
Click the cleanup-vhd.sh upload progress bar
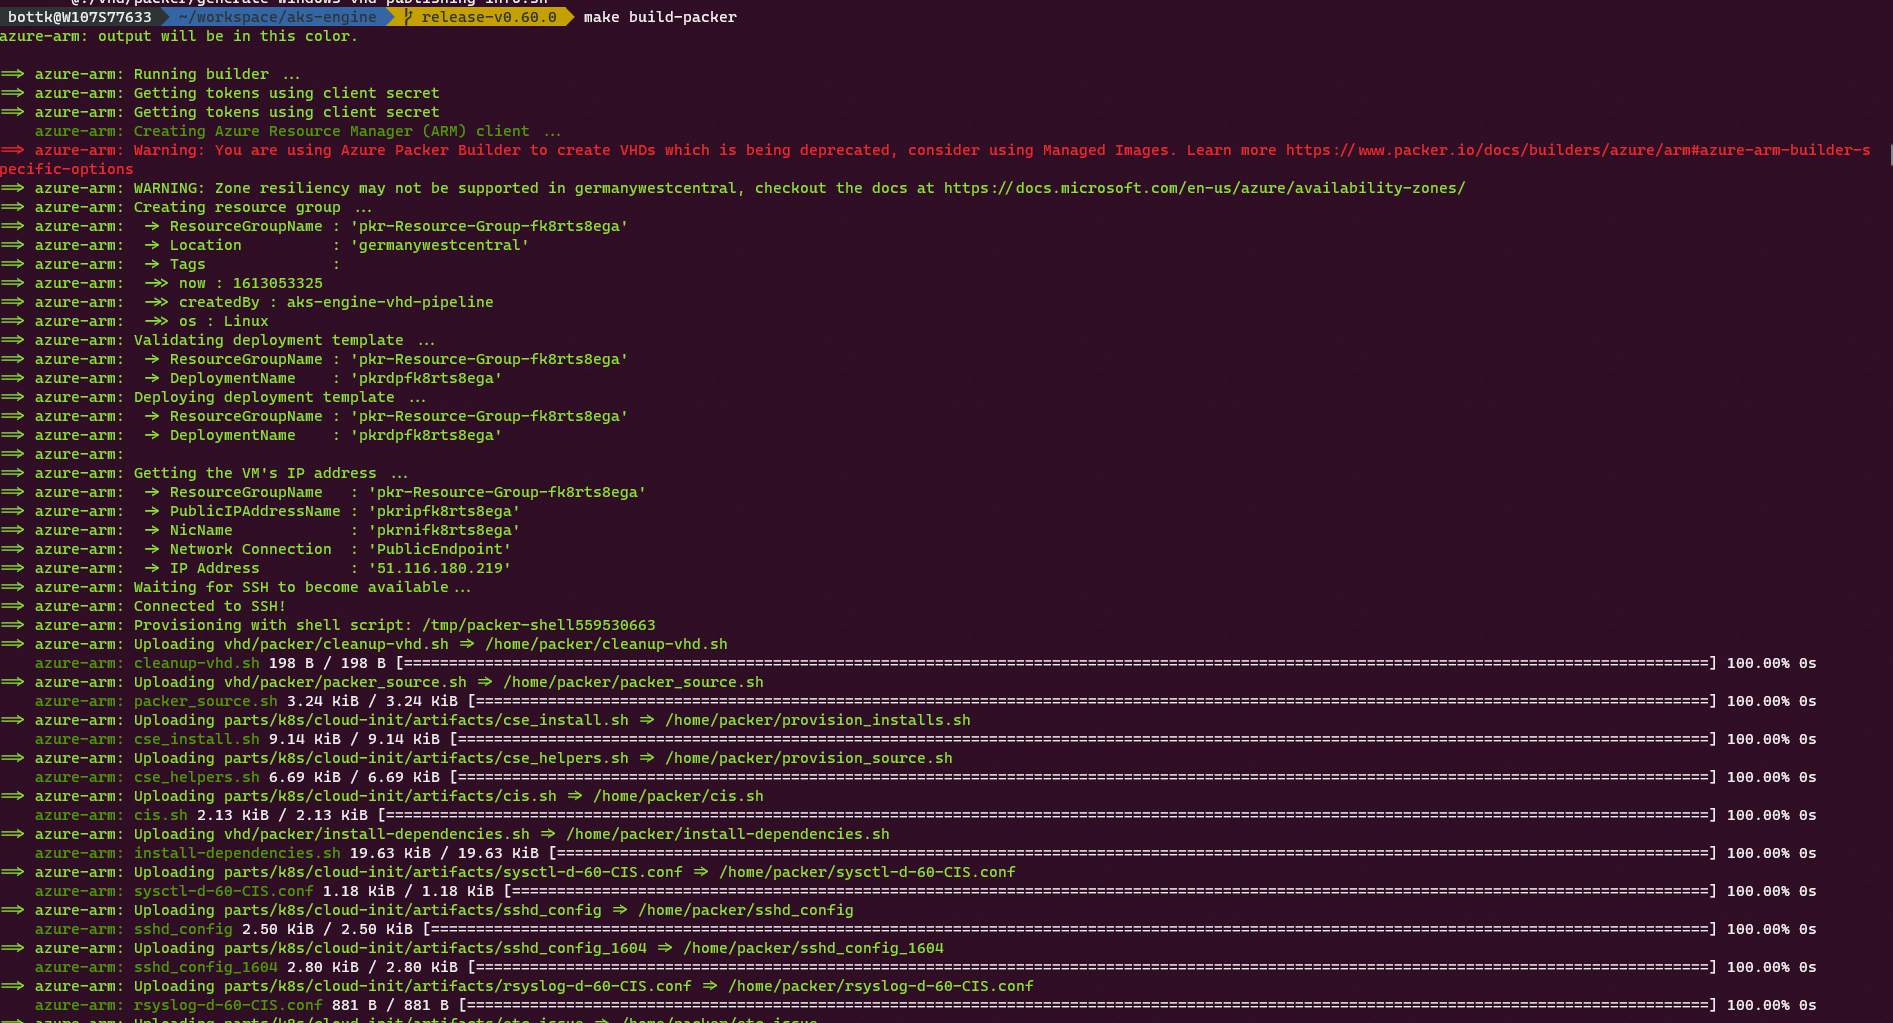click(1056, 663)
